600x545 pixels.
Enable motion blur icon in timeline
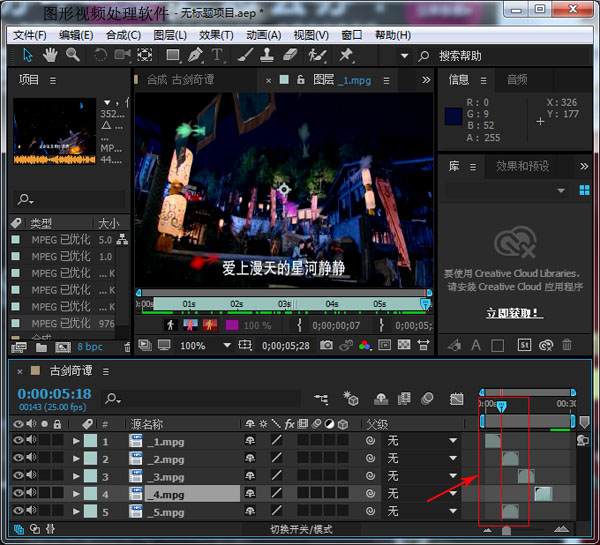point(427,399)
